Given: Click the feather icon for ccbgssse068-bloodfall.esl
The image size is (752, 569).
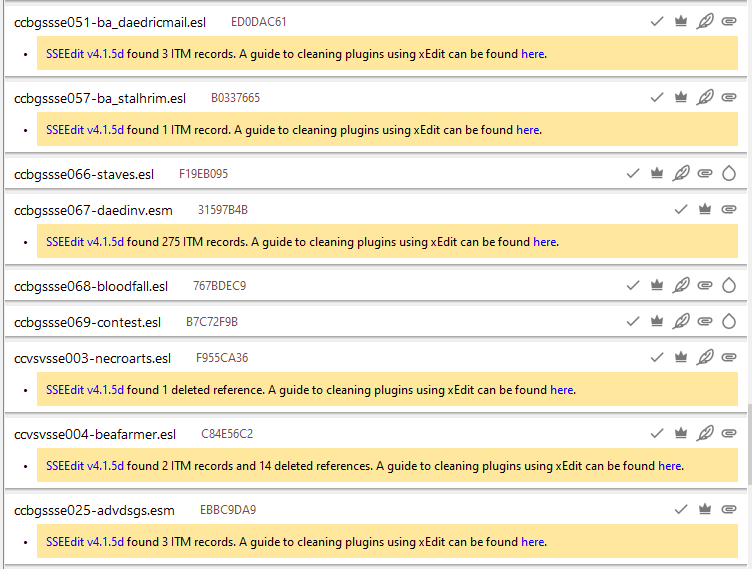Looking at the screenshot, I should 681,285.
